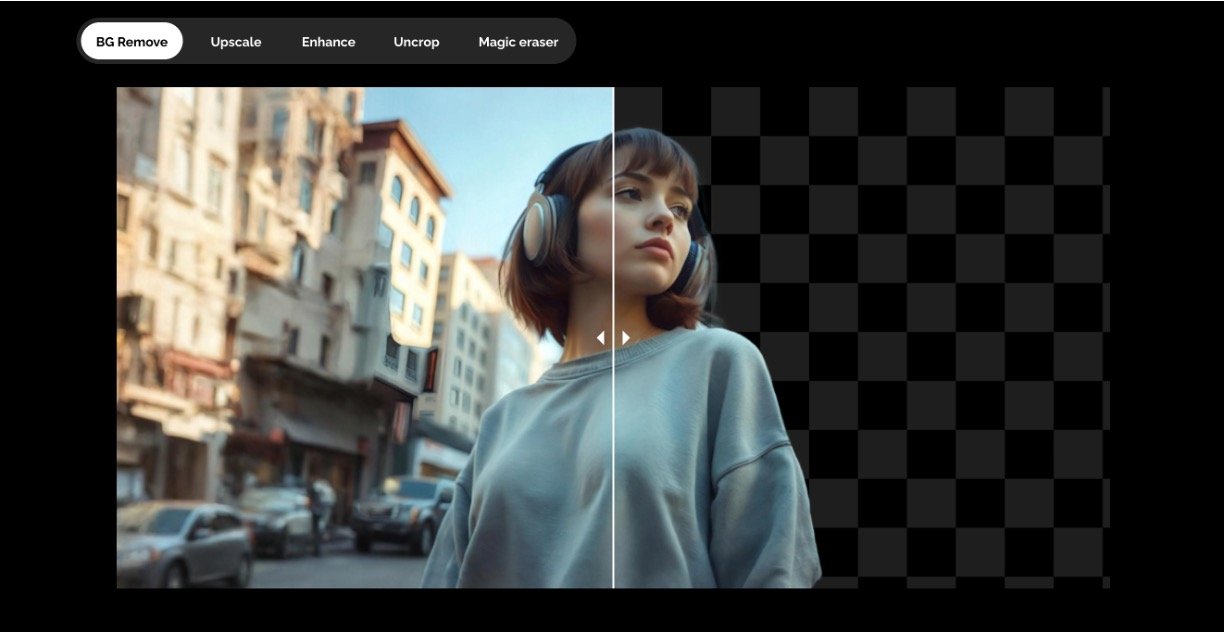Switch to the Upscale tab
Screen dimensions: 1224x632
tap(236, 42)
